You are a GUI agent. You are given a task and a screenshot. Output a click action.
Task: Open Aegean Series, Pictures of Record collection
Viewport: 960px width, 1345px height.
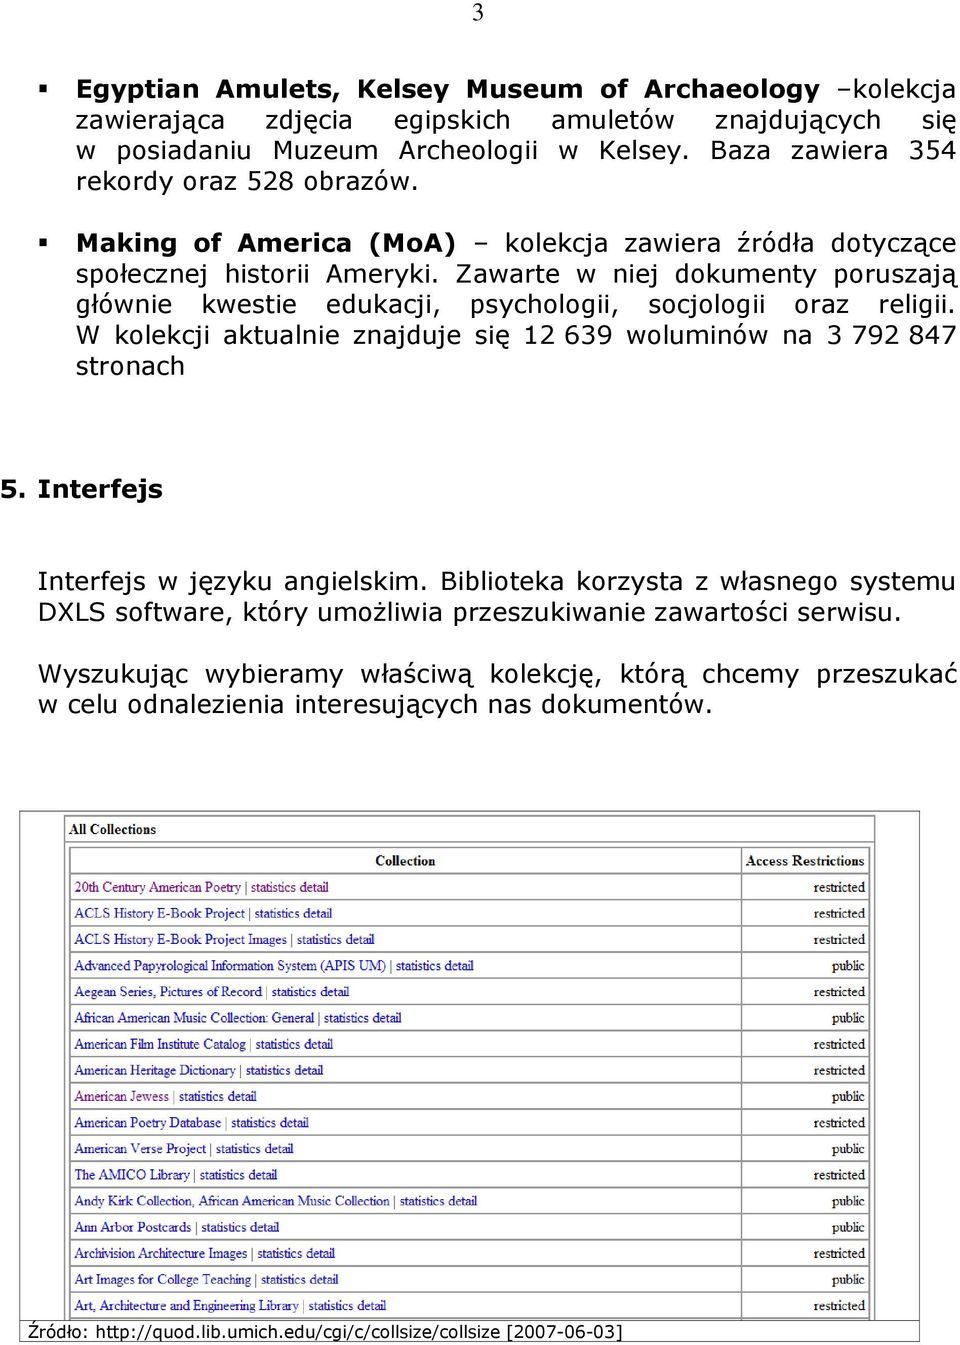[x=168, y=992]
